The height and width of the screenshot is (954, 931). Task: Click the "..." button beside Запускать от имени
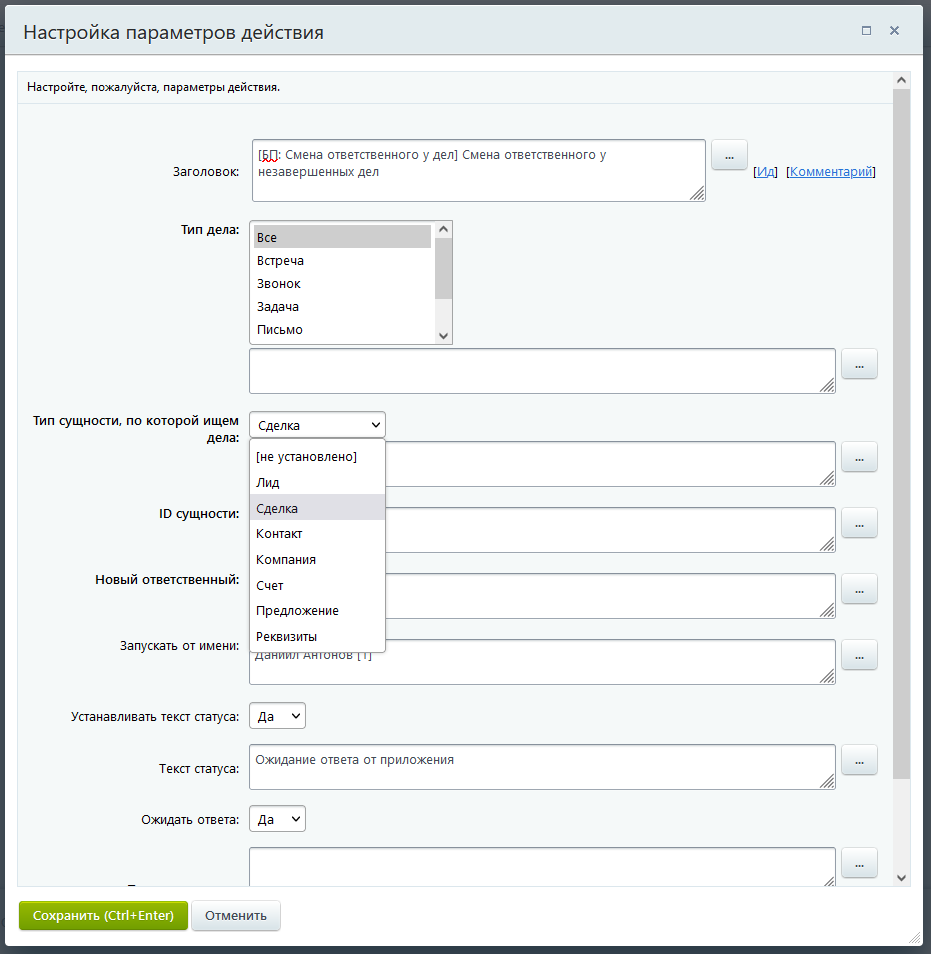[x=859, y=655]
